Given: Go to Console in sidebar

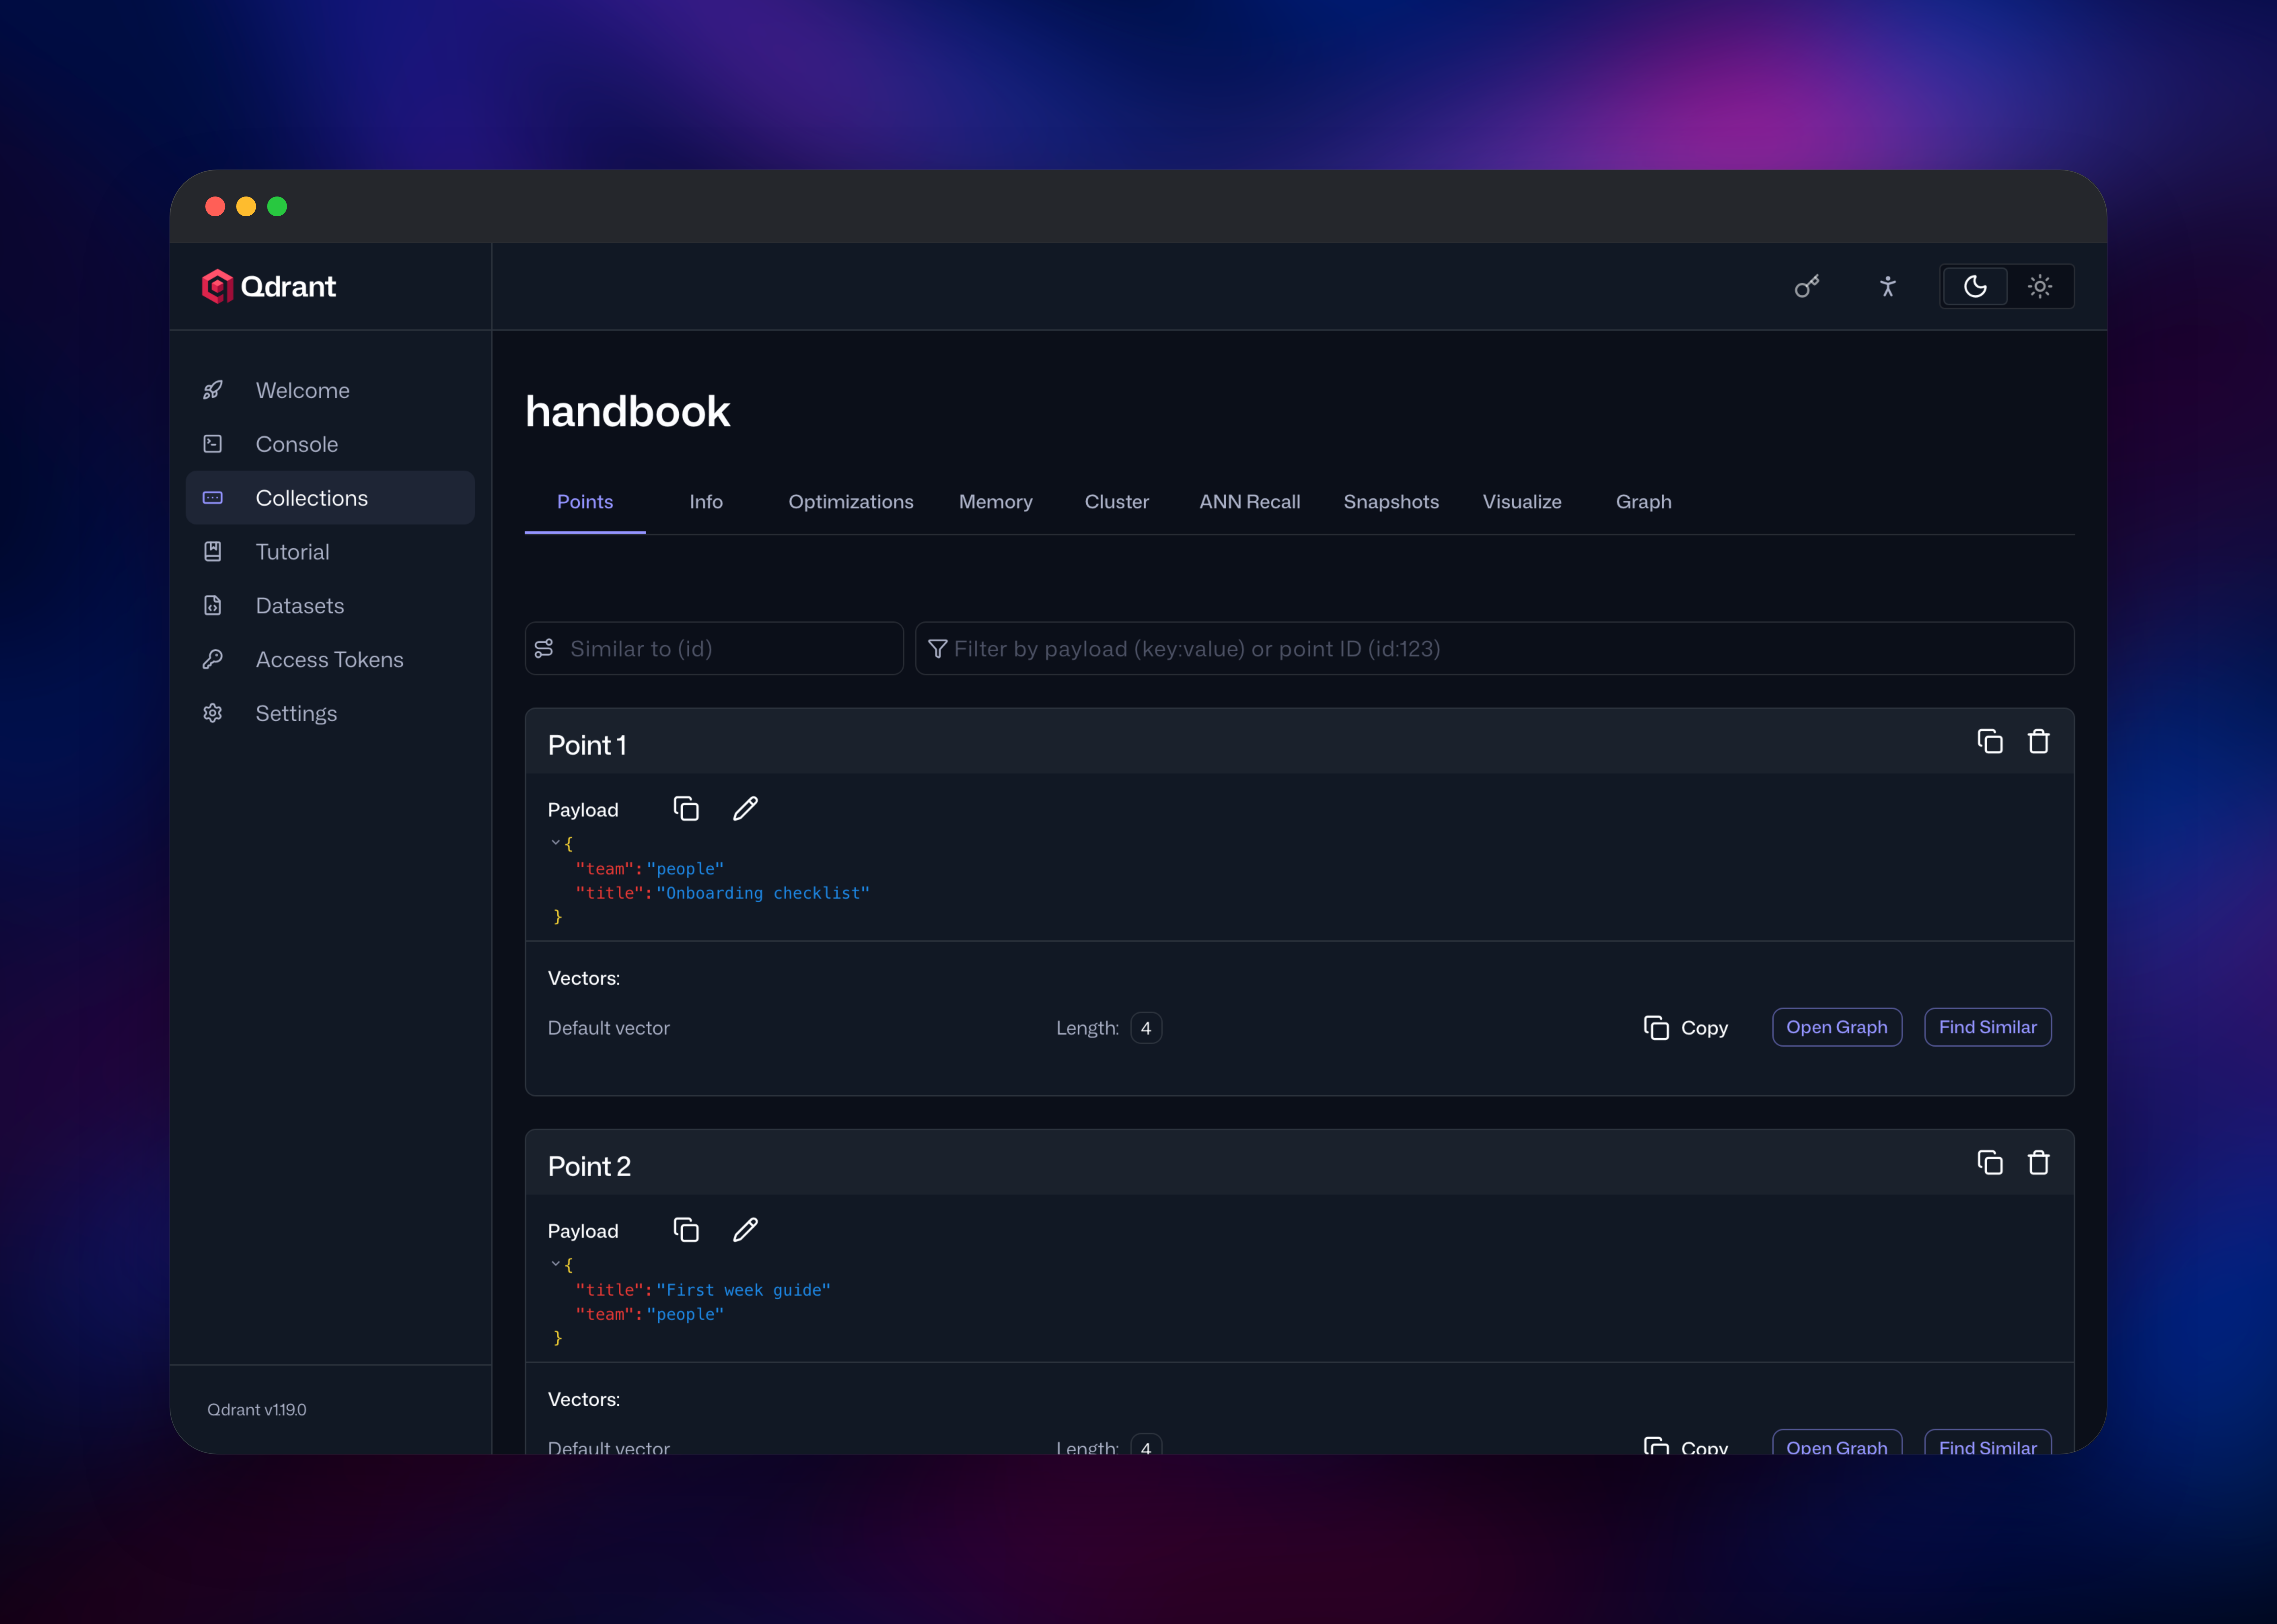Looking at the screenshot, I should 330,444.
